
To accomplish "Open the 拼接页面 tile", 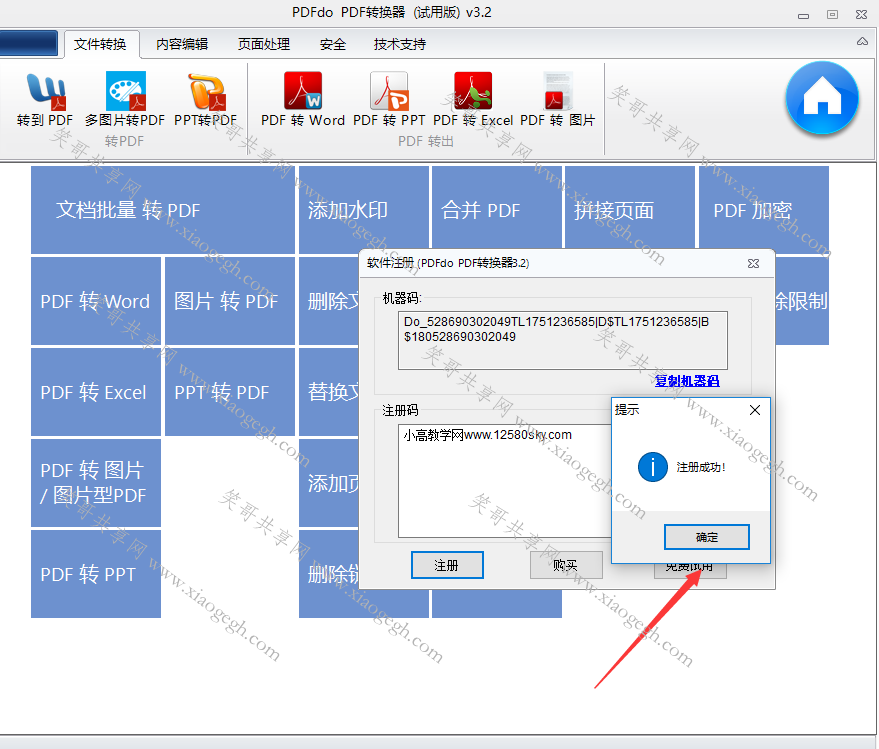I will pos(630,210).
